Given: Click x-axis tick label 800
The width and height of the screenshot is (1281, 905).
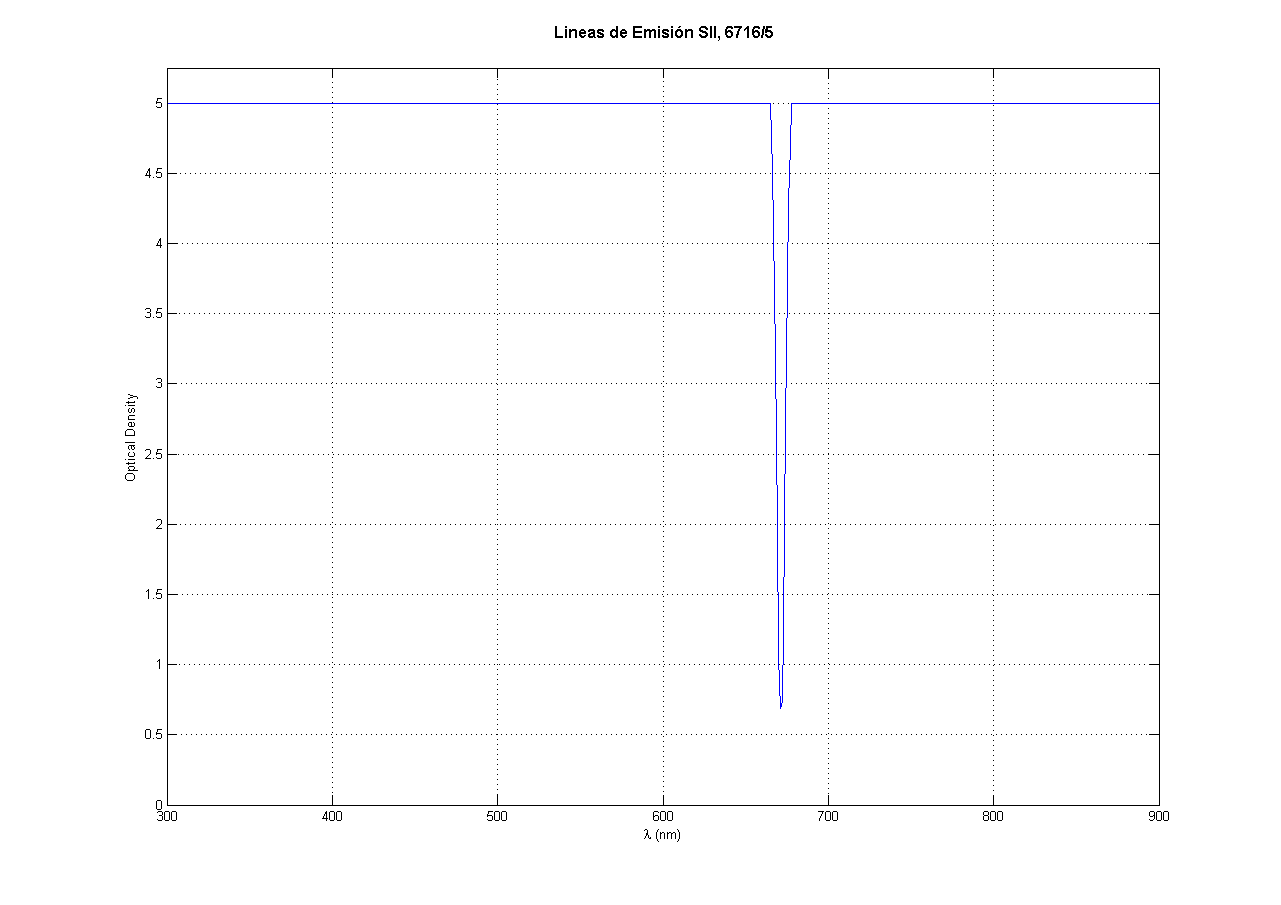Looking at the screenshot, I should point(993,817).
